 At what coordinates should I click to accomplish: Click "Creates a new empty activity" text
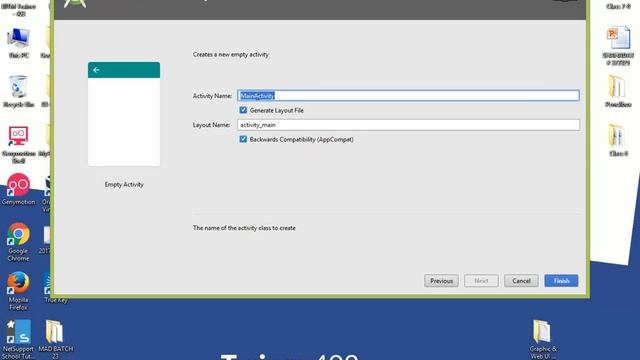231,54
